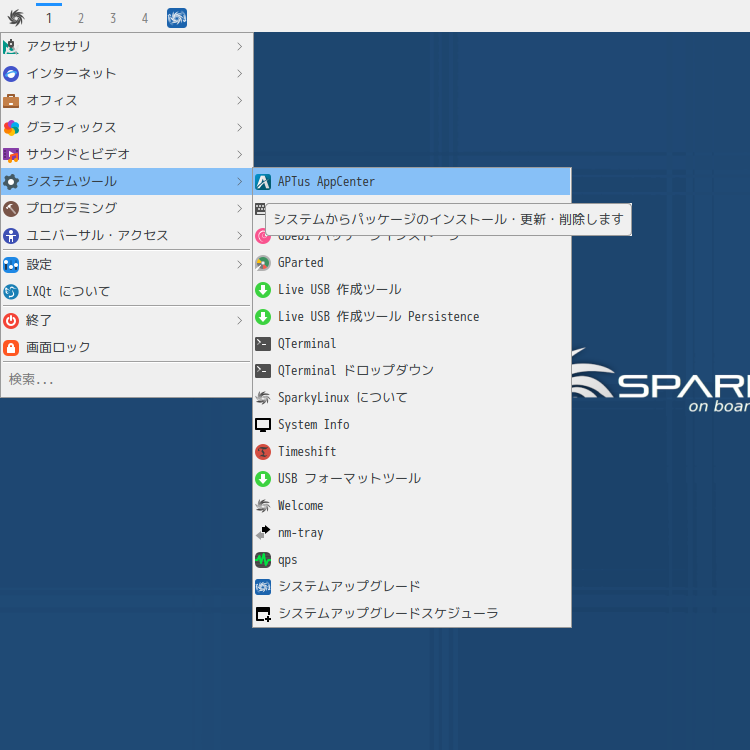
Task: Click the ユニバーサル・アクセス accessibility icon
Action: pos(11,235)
